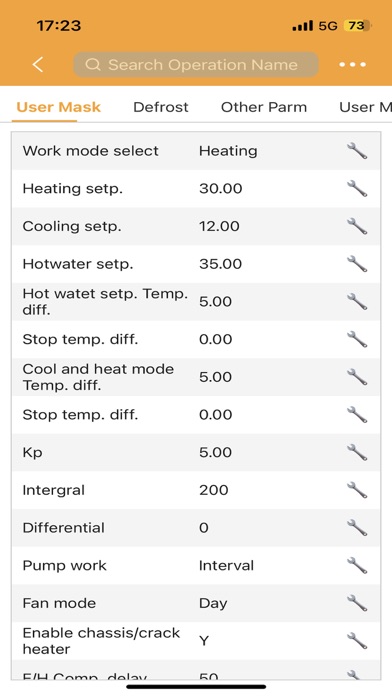Tap the Heating value of Work mode
Image resolution: width=392 pixels, height=696 pixels.
[x=228, y=151]
